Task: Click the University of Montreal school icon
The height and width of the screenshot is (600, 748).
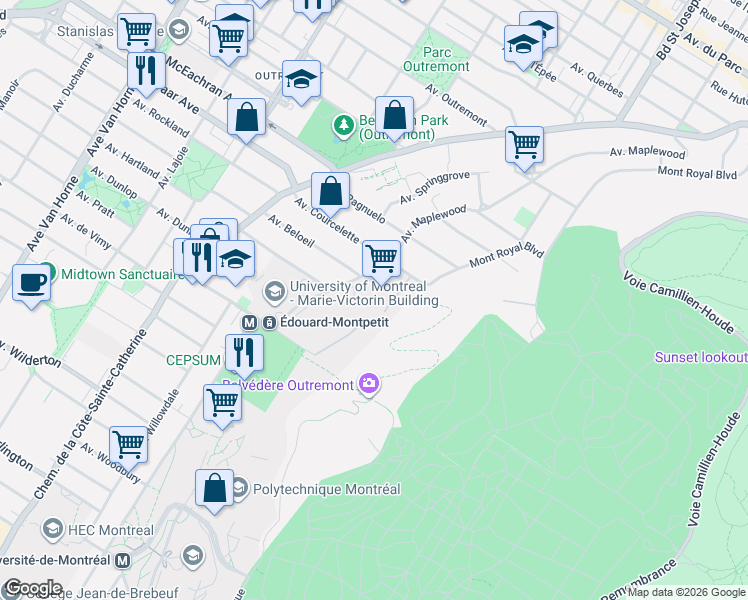Action: click(274, 292)
